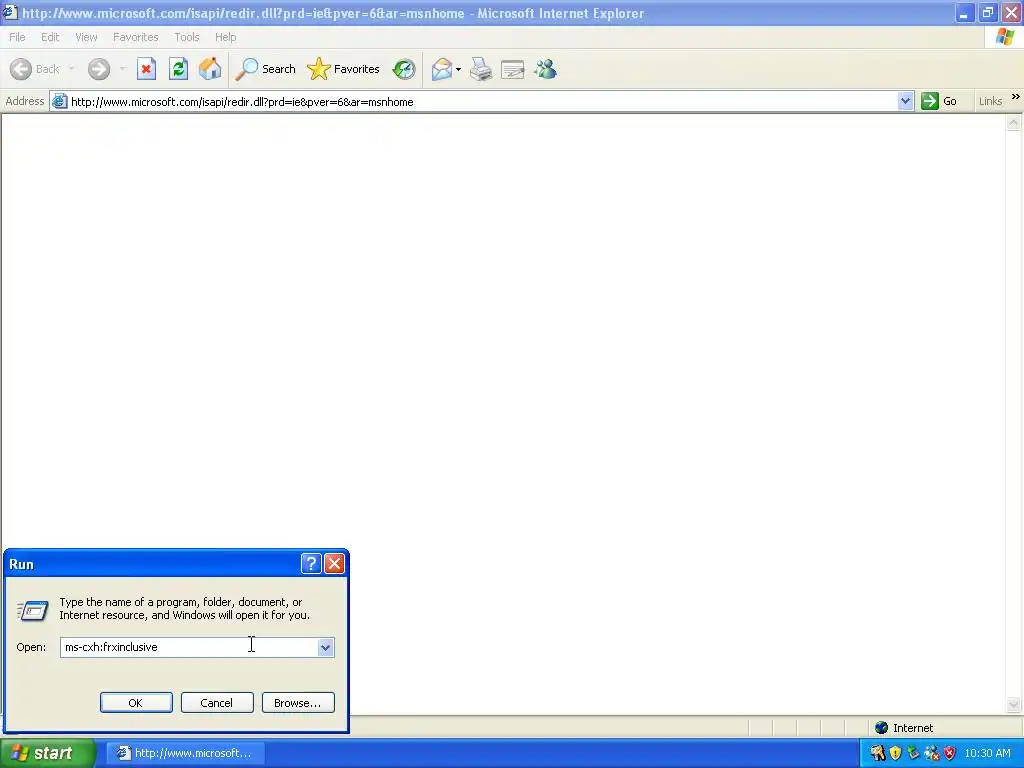Stop page loading with red X icon
Image resolution: width=1024 pixels, height=768 pixels.
(x=146, y=69)
